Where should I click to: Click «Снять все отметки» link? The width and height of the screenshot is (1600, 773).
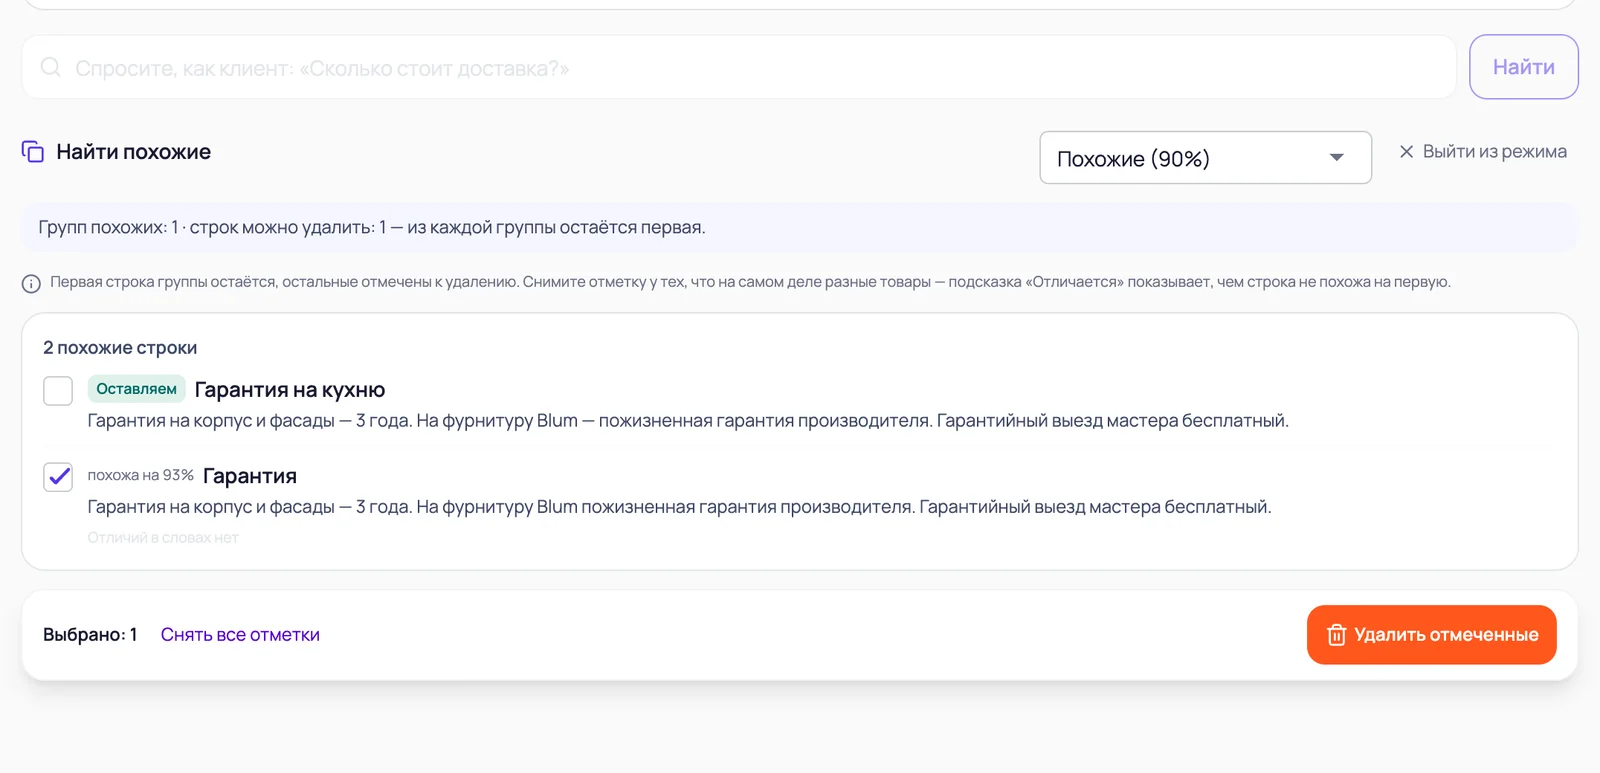[x=240, y=635]
